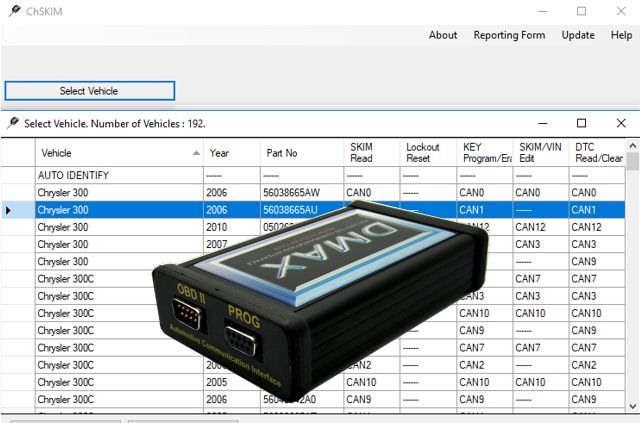Select the AUTO IDENTIFY row
The image size is (640, 423).
click(330, 175)
